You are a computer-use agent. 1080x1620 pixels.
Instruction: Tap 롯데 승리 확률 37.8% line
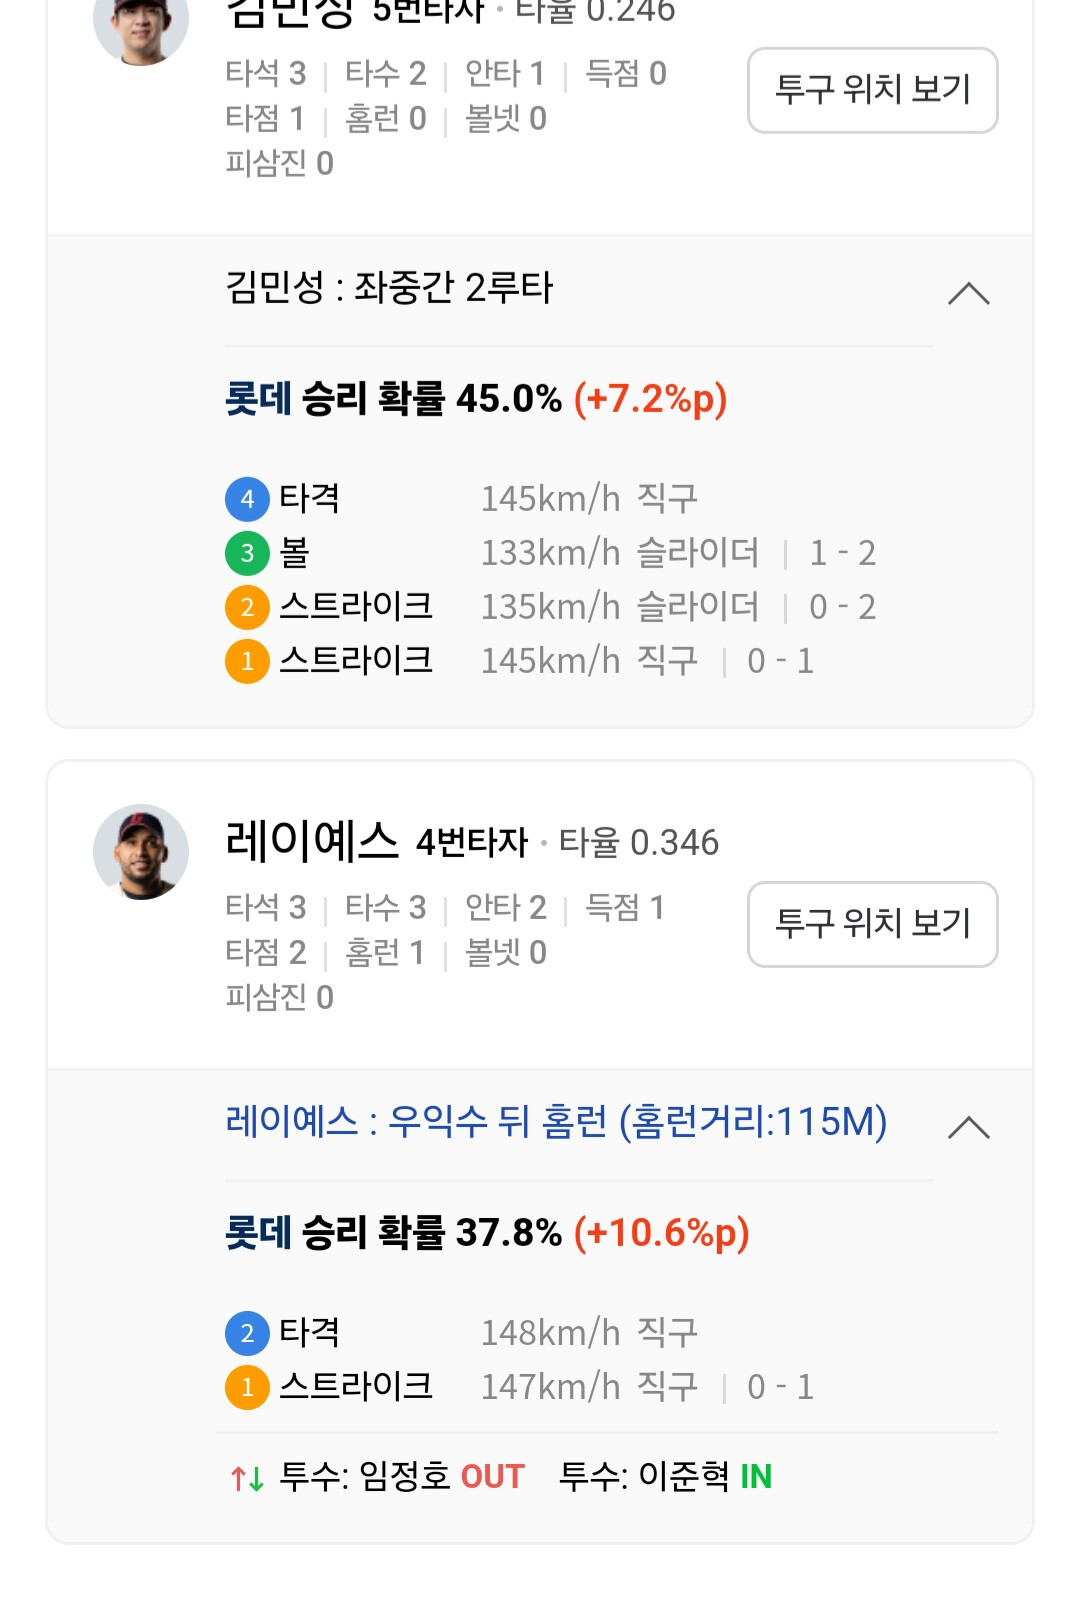[x=487, y=1233]
